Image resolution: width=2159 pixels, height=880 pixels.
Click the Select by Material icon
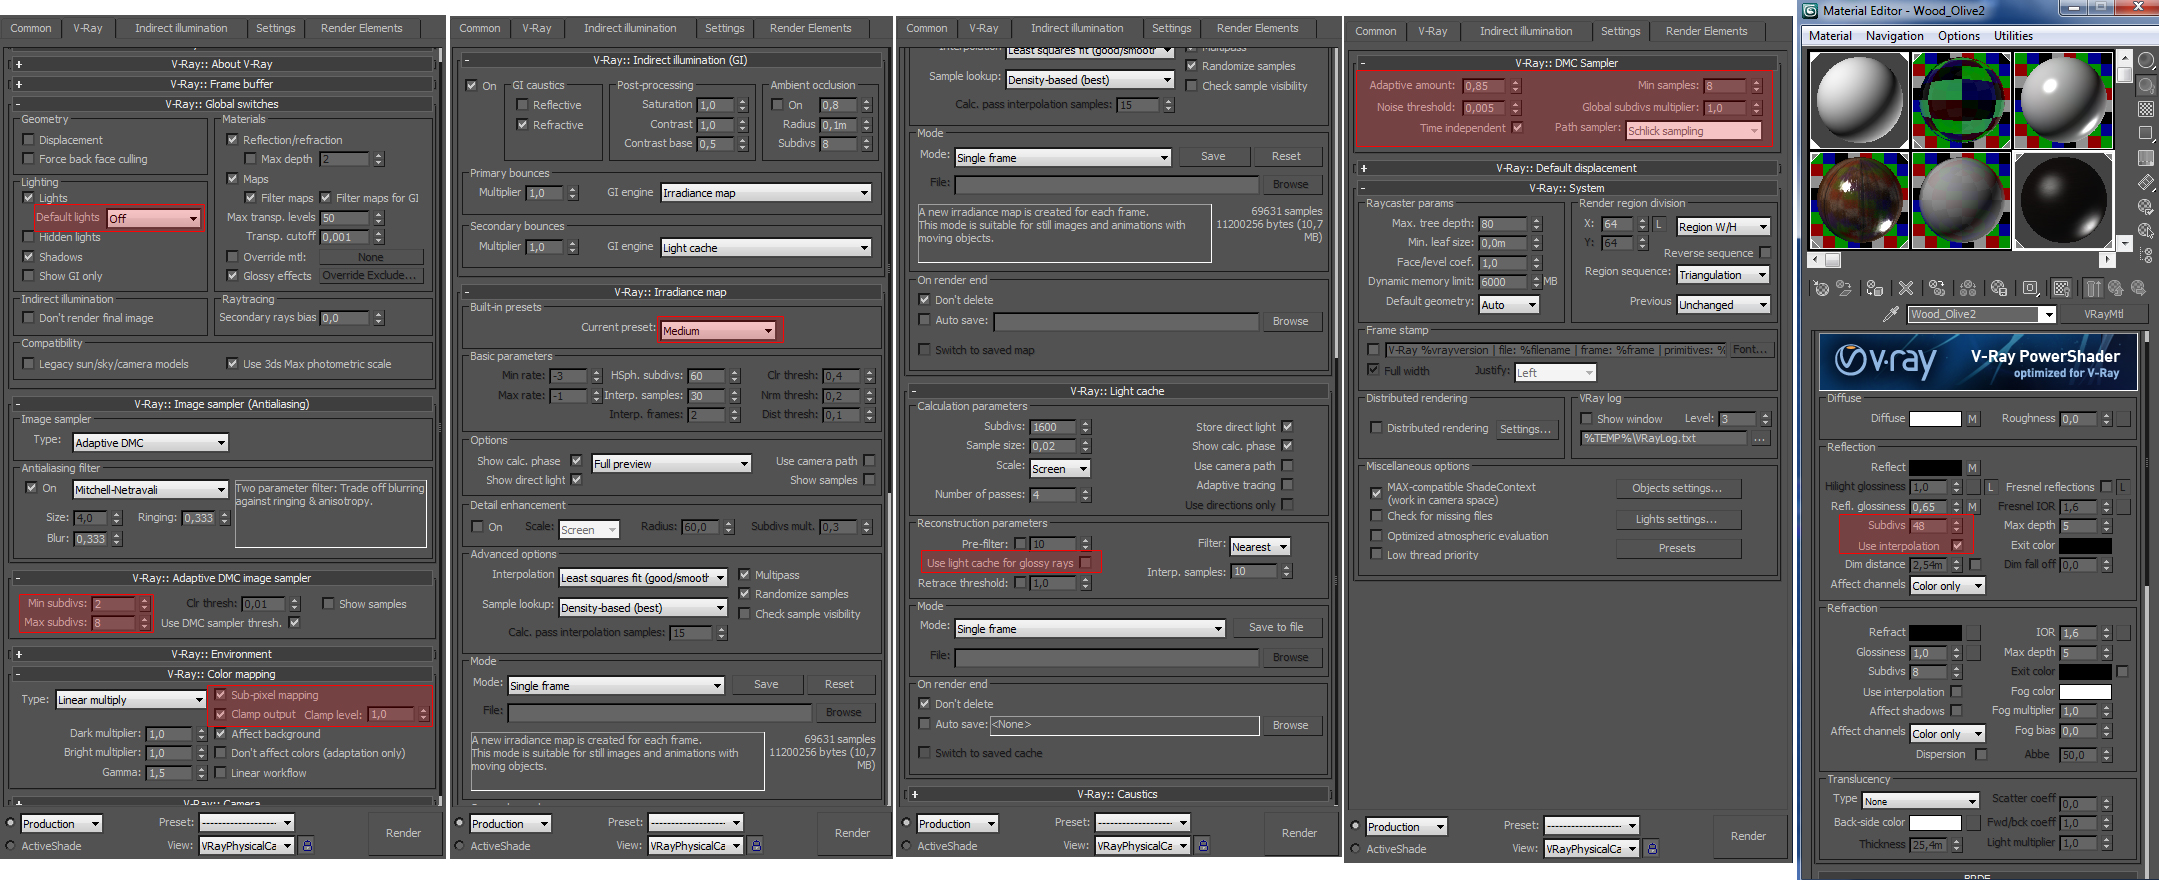pyautogui.click(x=2145, y=231)
